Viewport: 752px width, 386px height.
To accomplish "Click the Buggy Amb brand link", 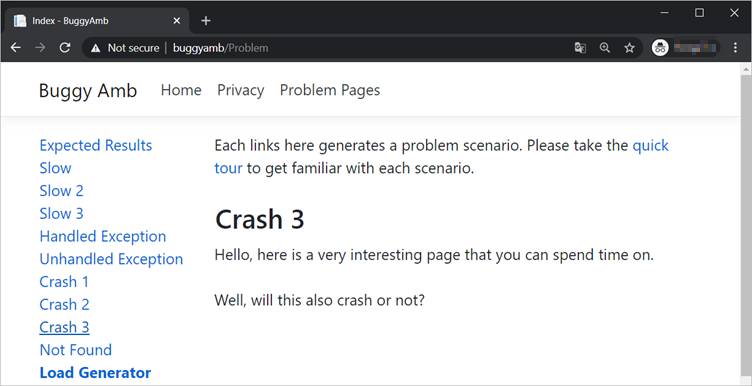I will click(88, 90).
